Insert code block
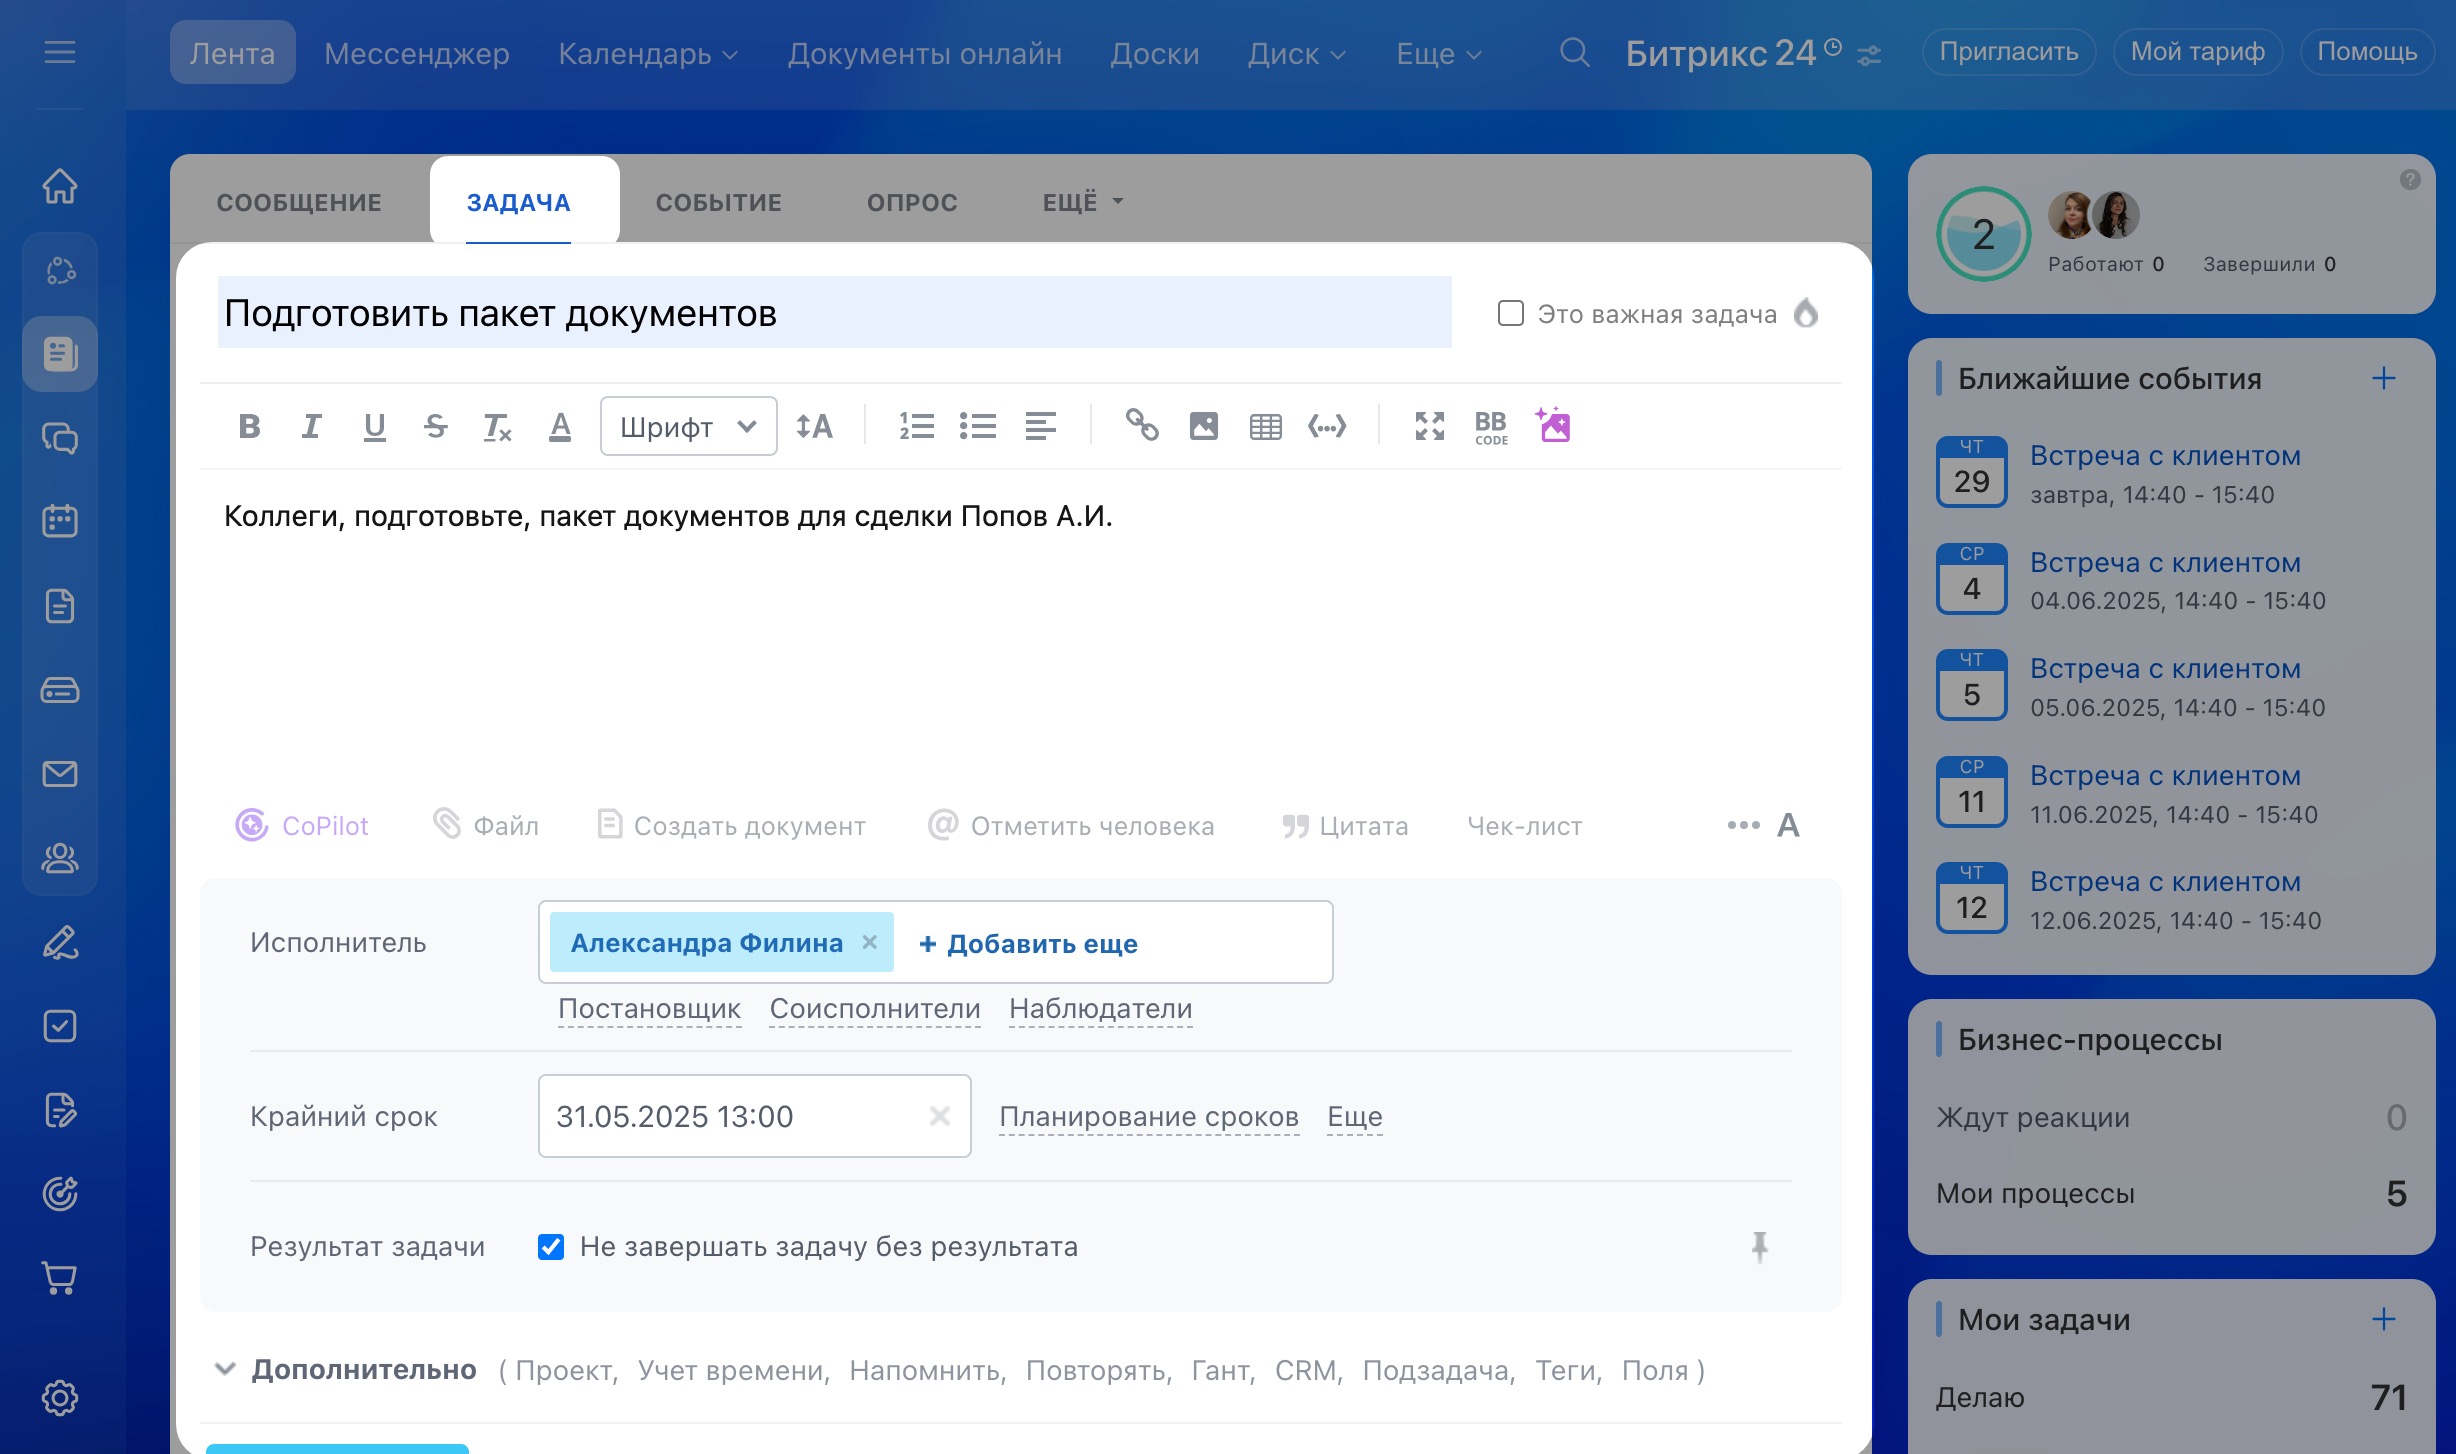Screen dimensions: 2456x1454 coord(1327,426)
